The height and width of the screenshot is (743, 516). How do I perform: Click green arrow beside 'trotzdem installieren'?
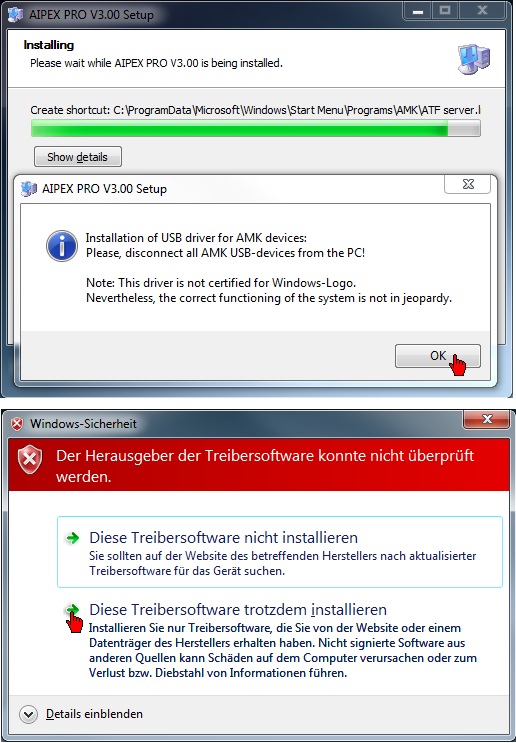point(72,609)
